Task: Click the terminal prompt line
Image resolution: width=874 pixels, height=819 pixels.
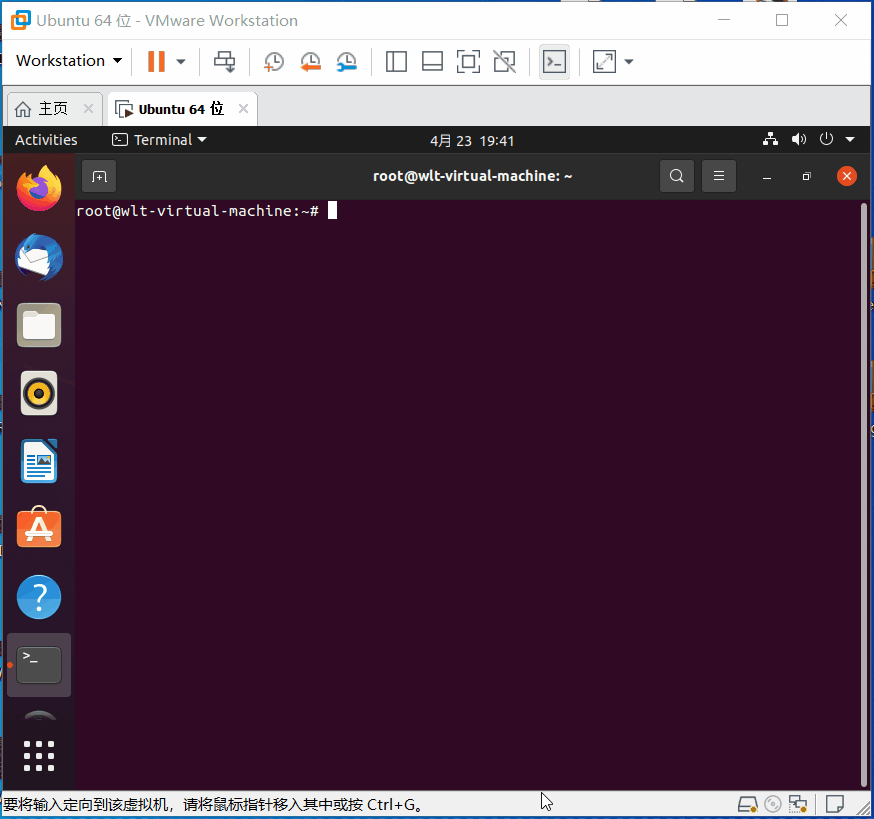Action: pyautogui.click(x=206, y=211)
